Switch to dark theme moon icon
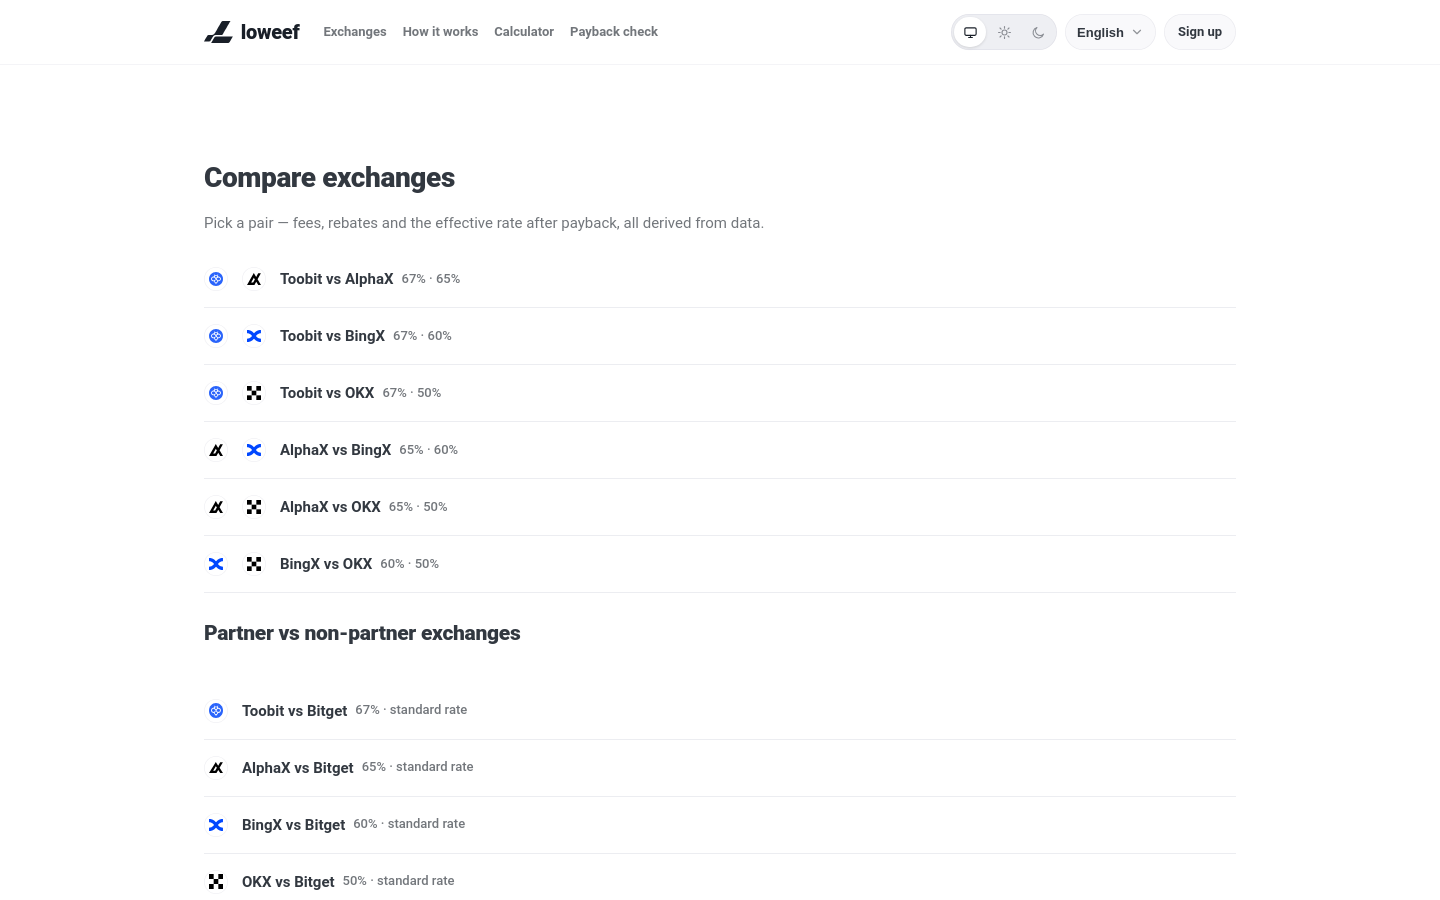 [1038, 32]
